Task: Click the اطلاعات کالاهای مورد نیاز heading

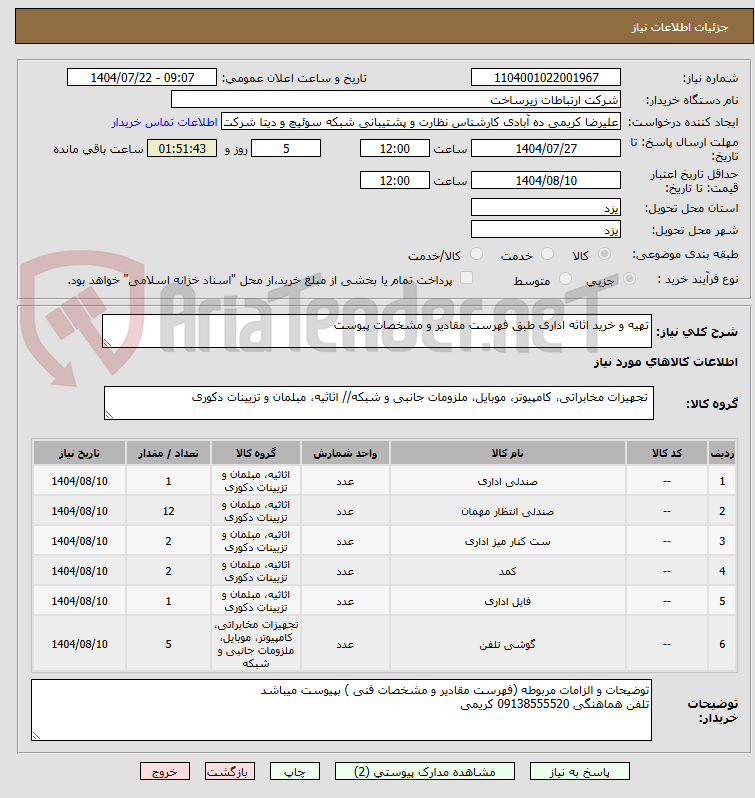Action: point(665,362)
